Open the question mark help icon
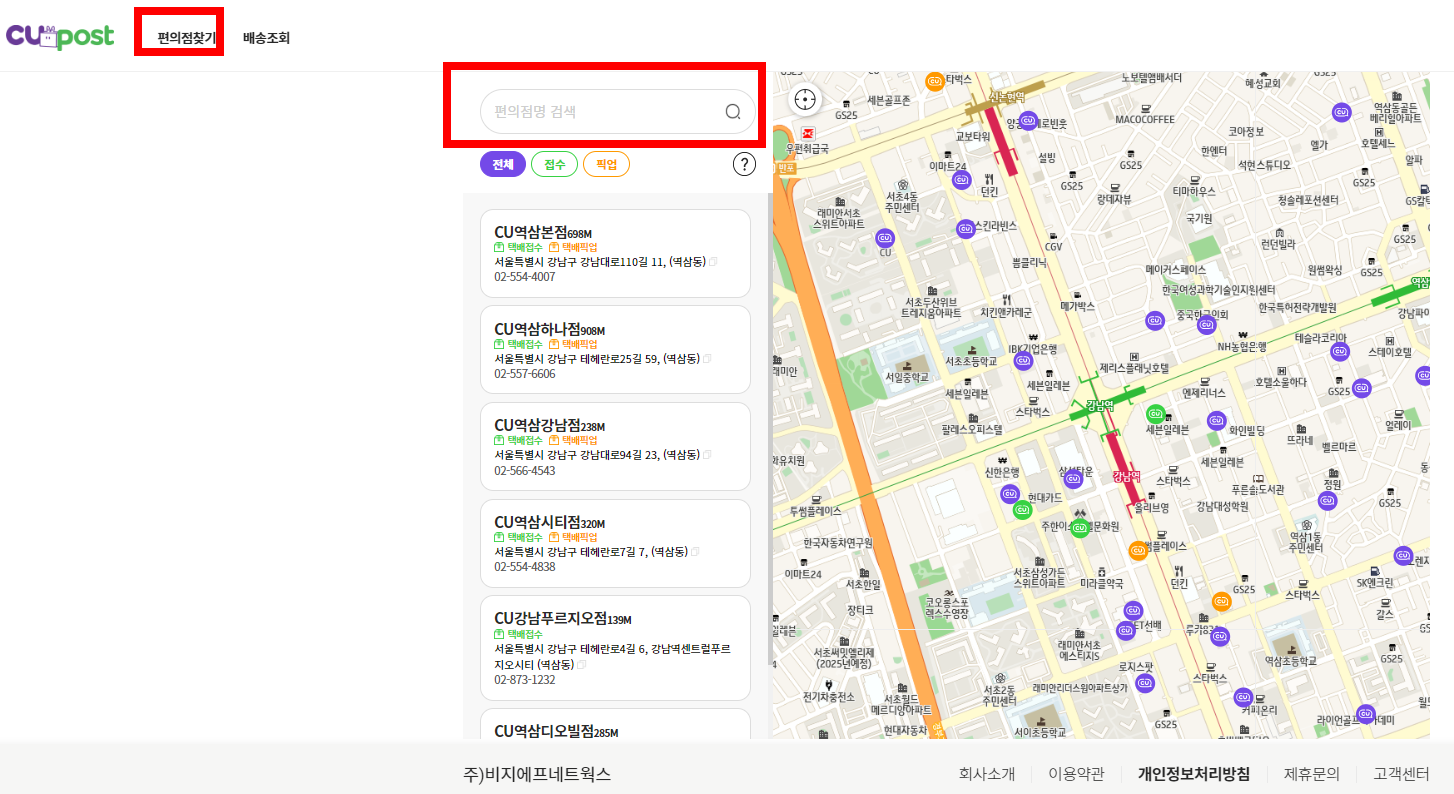This screenshot has height=794, width=1454. tap(744, 164)
